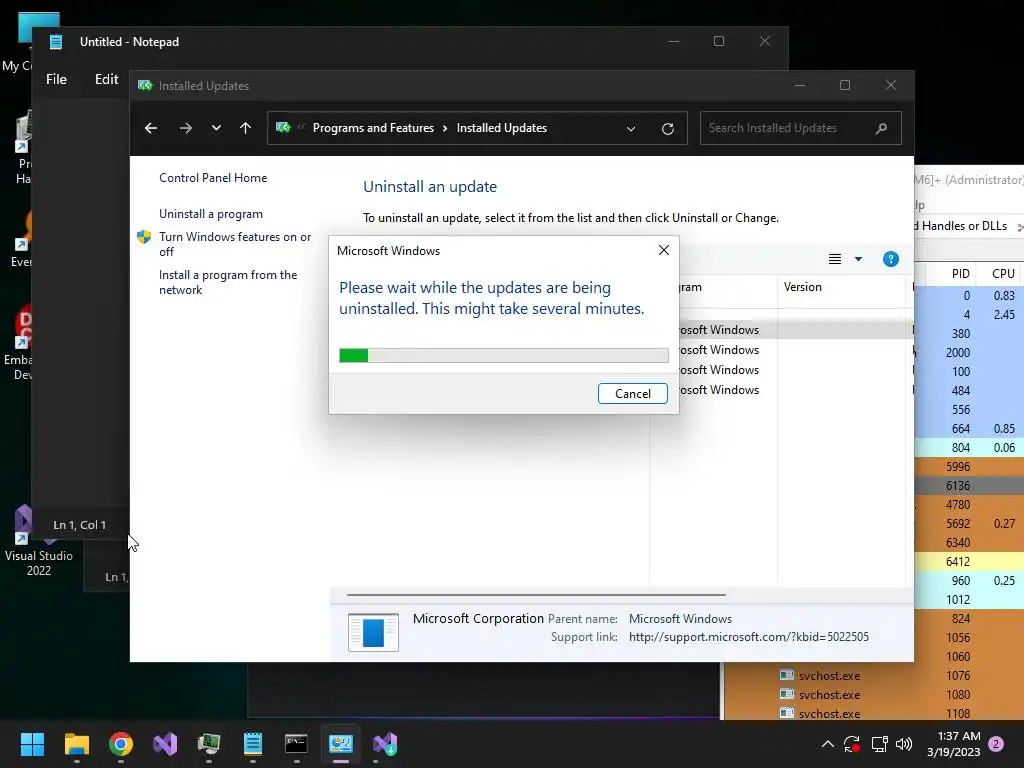Click the search magnifier icon
The image size is (1024, 768).
click(881, 128)
